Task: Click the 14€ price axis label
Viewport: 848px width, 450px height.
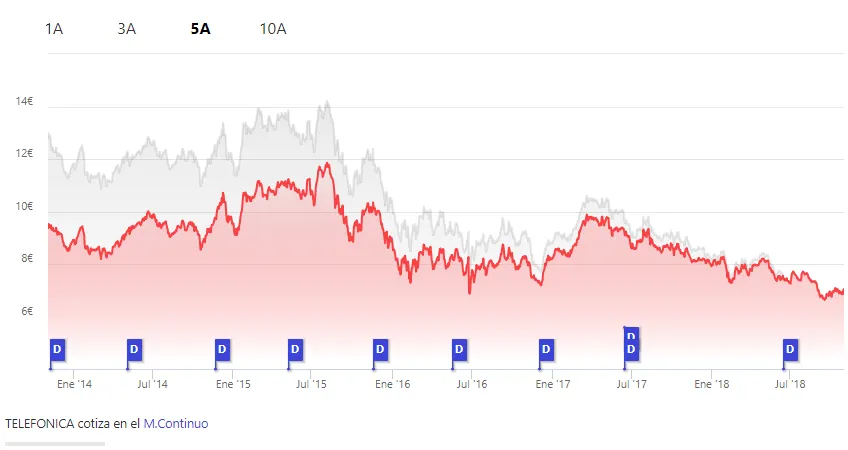Action: click(x=24, y=102)
